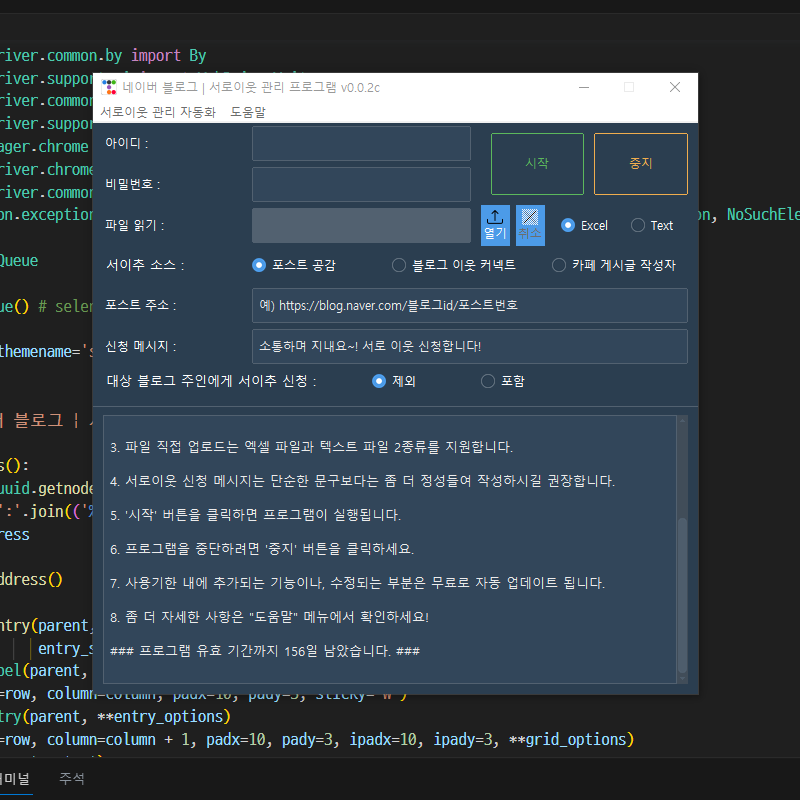The image size is (800, 800).
Task: Choose 포스트 공감 as the source
Action: click(x=259, y=265)
